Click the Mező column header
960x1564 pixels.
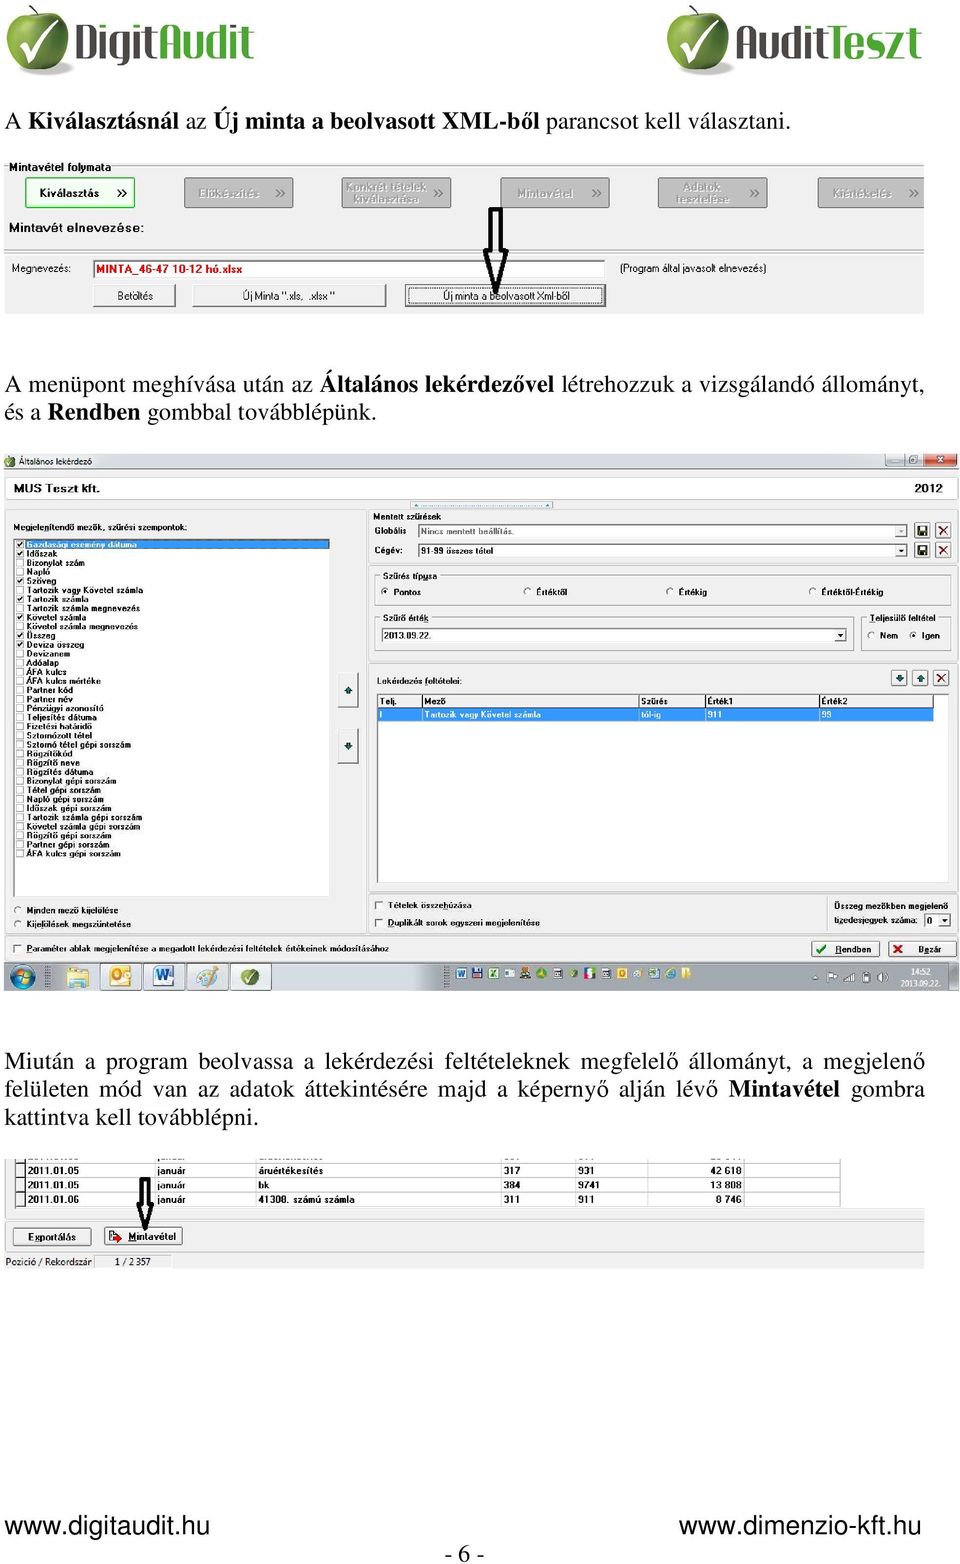[x=530, y=702]
